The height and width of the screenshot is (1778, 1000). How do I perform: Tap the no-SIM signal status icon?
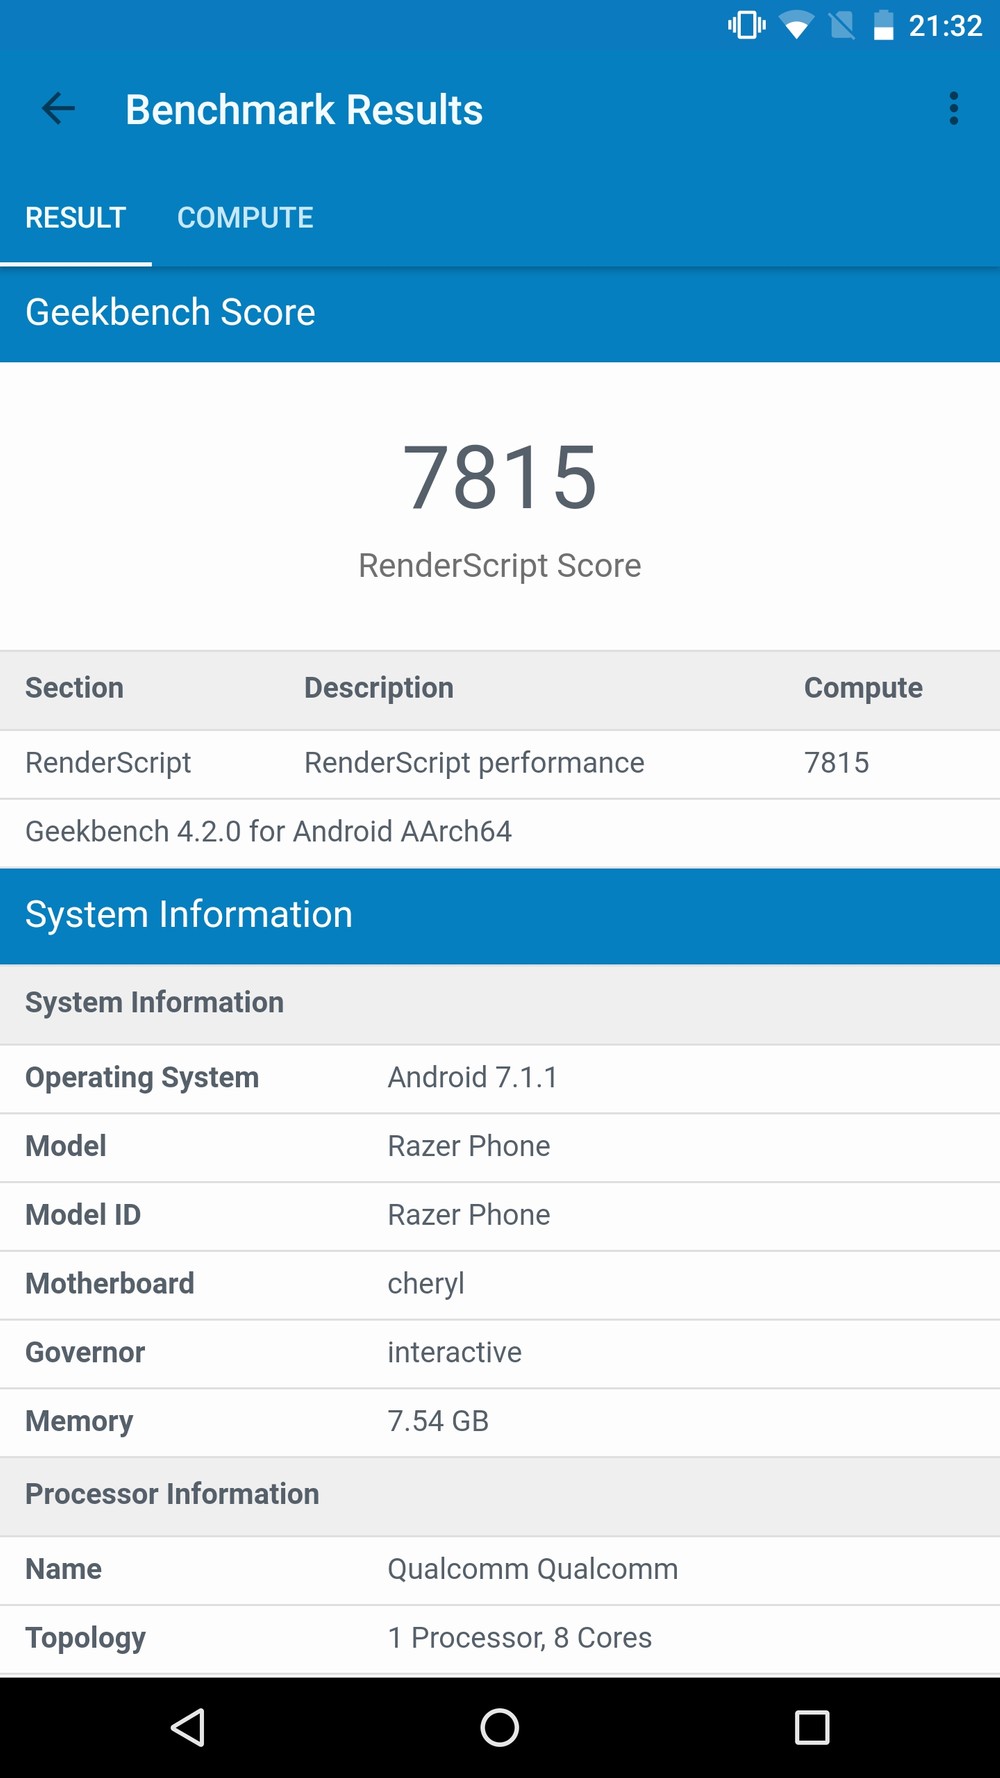tap(842, 26)
